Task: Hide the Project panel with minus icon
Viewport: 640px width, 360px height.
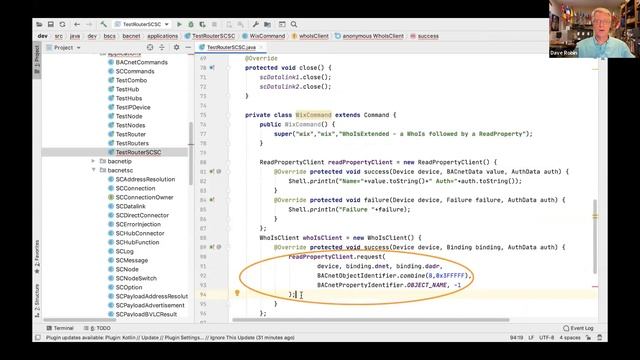Action: pyautogui.click(x=188, y=48)
